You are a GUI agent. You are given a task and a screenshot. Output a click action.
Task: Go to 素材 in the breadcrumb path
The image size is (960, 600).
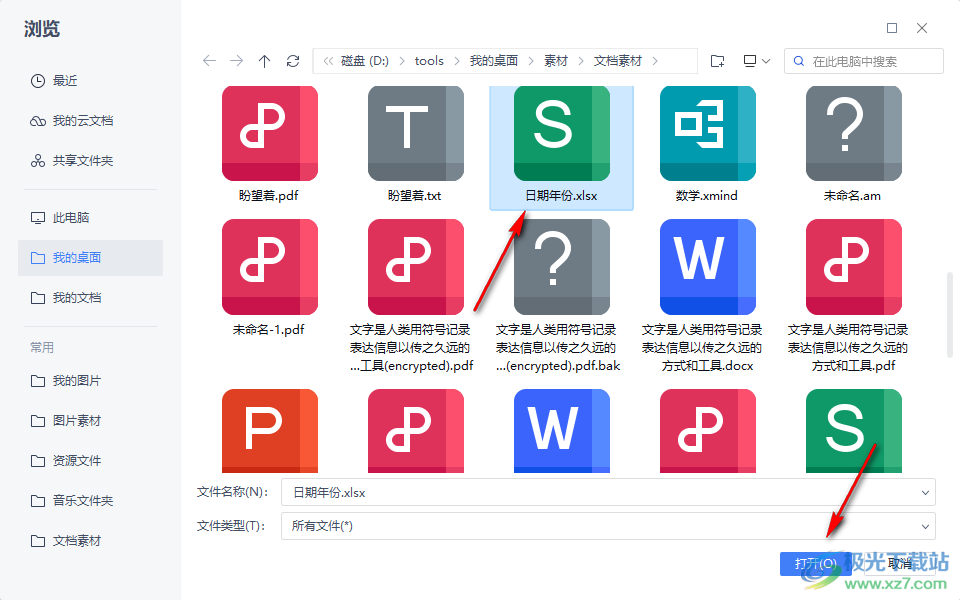(x=556, y=61)
